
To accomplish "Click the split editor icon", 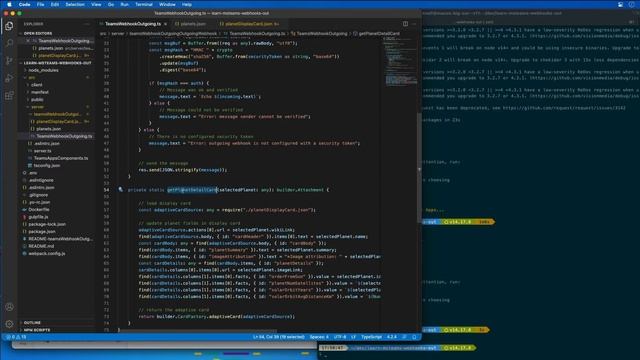I will pos(405,24).
